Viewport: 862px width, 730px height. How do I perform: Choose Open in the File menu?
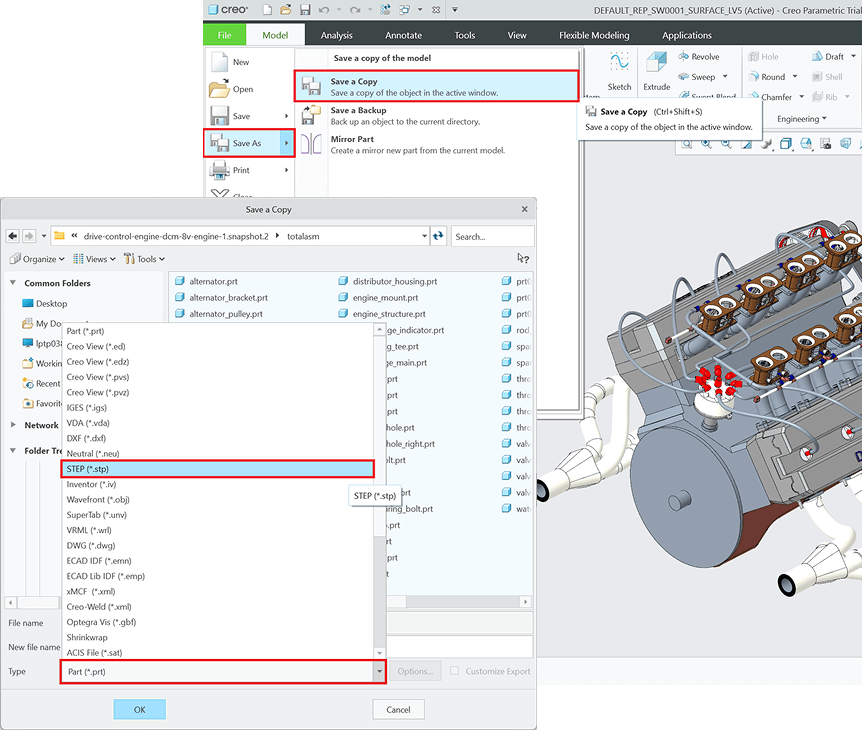click(x=250, y=89)
